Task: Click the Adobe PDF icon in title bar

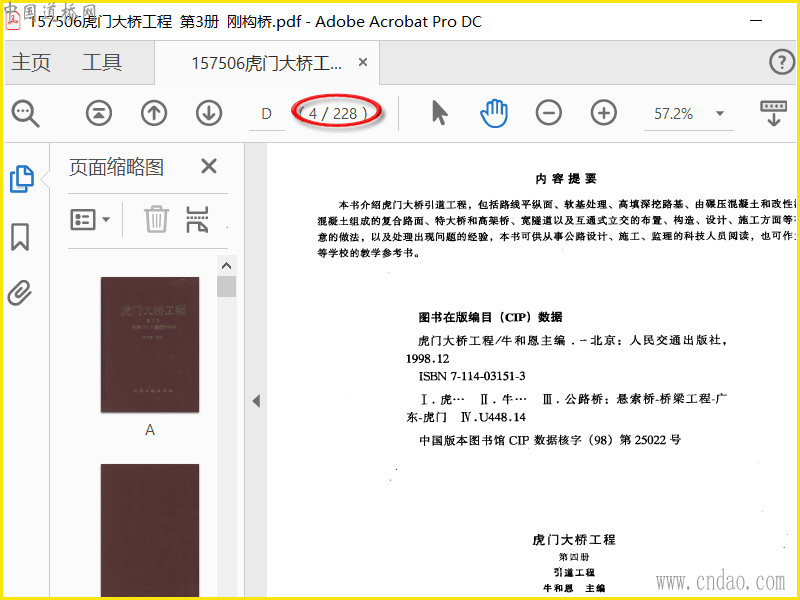Action: 13,21
